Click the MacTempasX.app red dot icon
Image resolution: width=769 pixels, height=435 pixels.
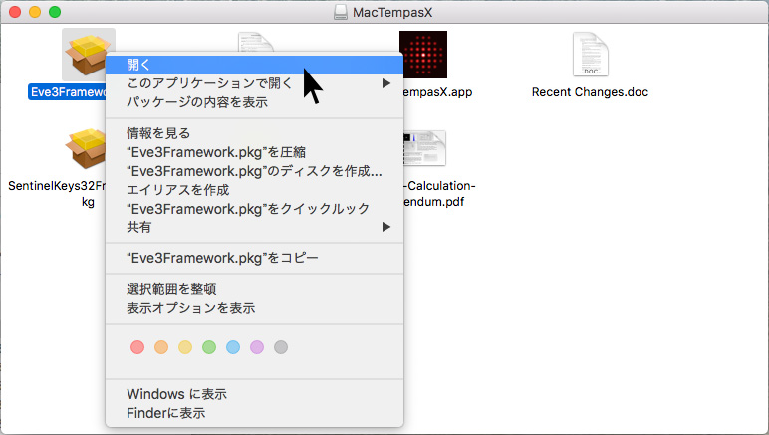(422, 54)
